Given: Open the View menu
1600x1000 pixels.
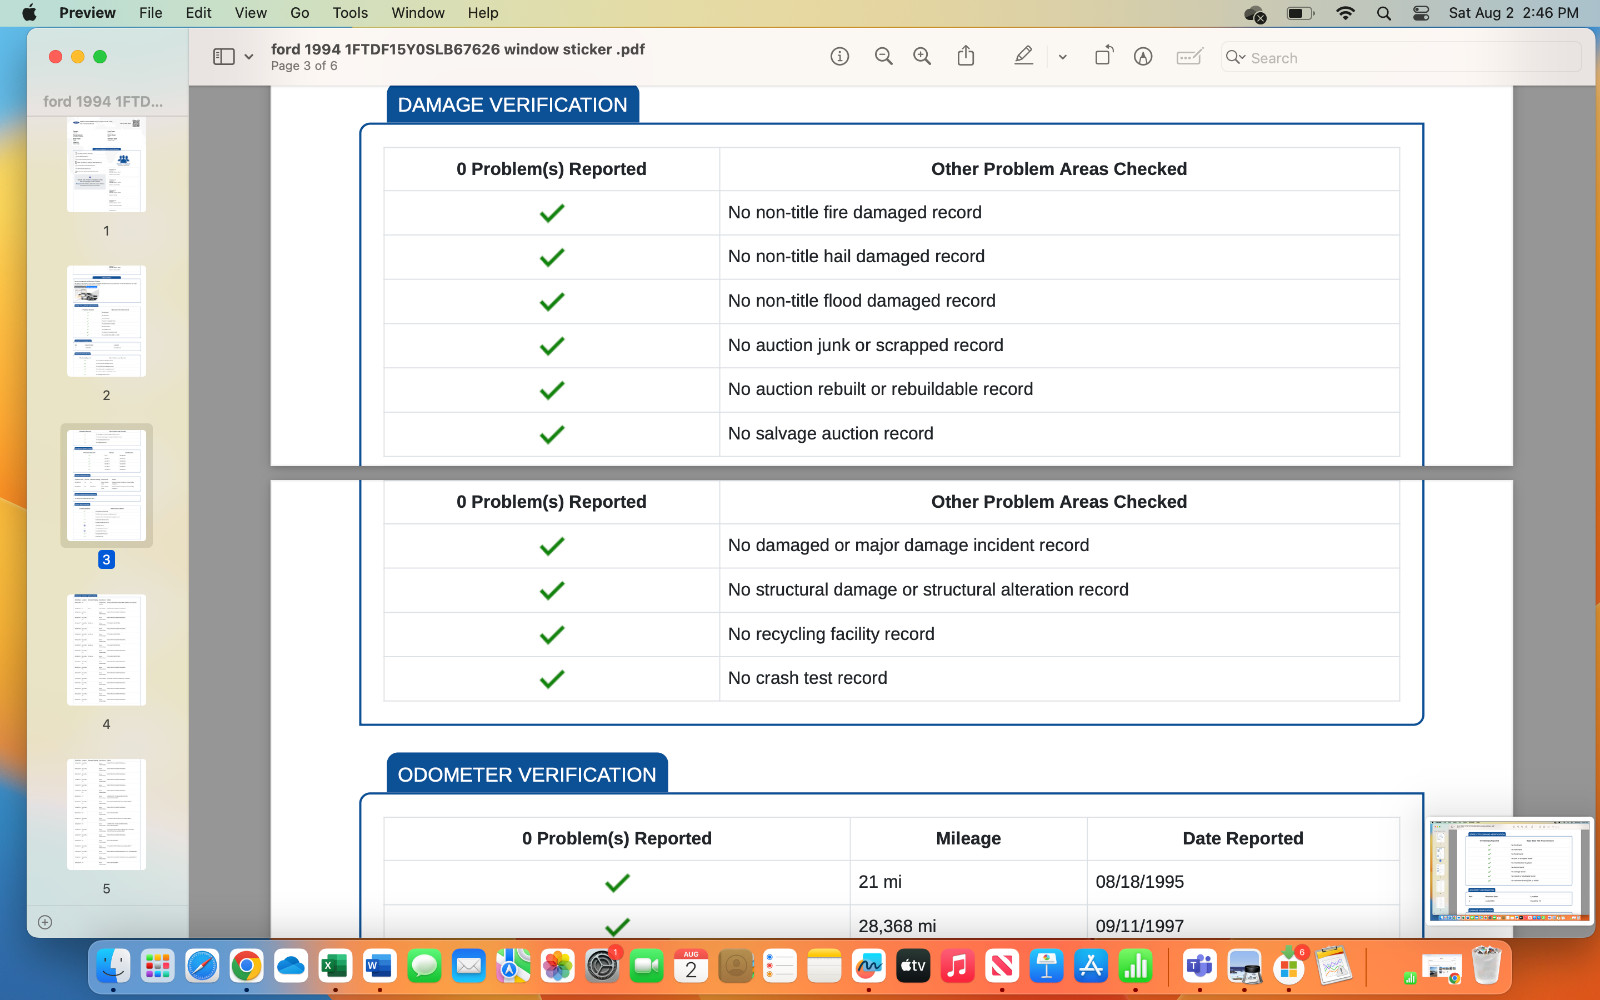Looking at the screenshot, I should click(250, 13).
